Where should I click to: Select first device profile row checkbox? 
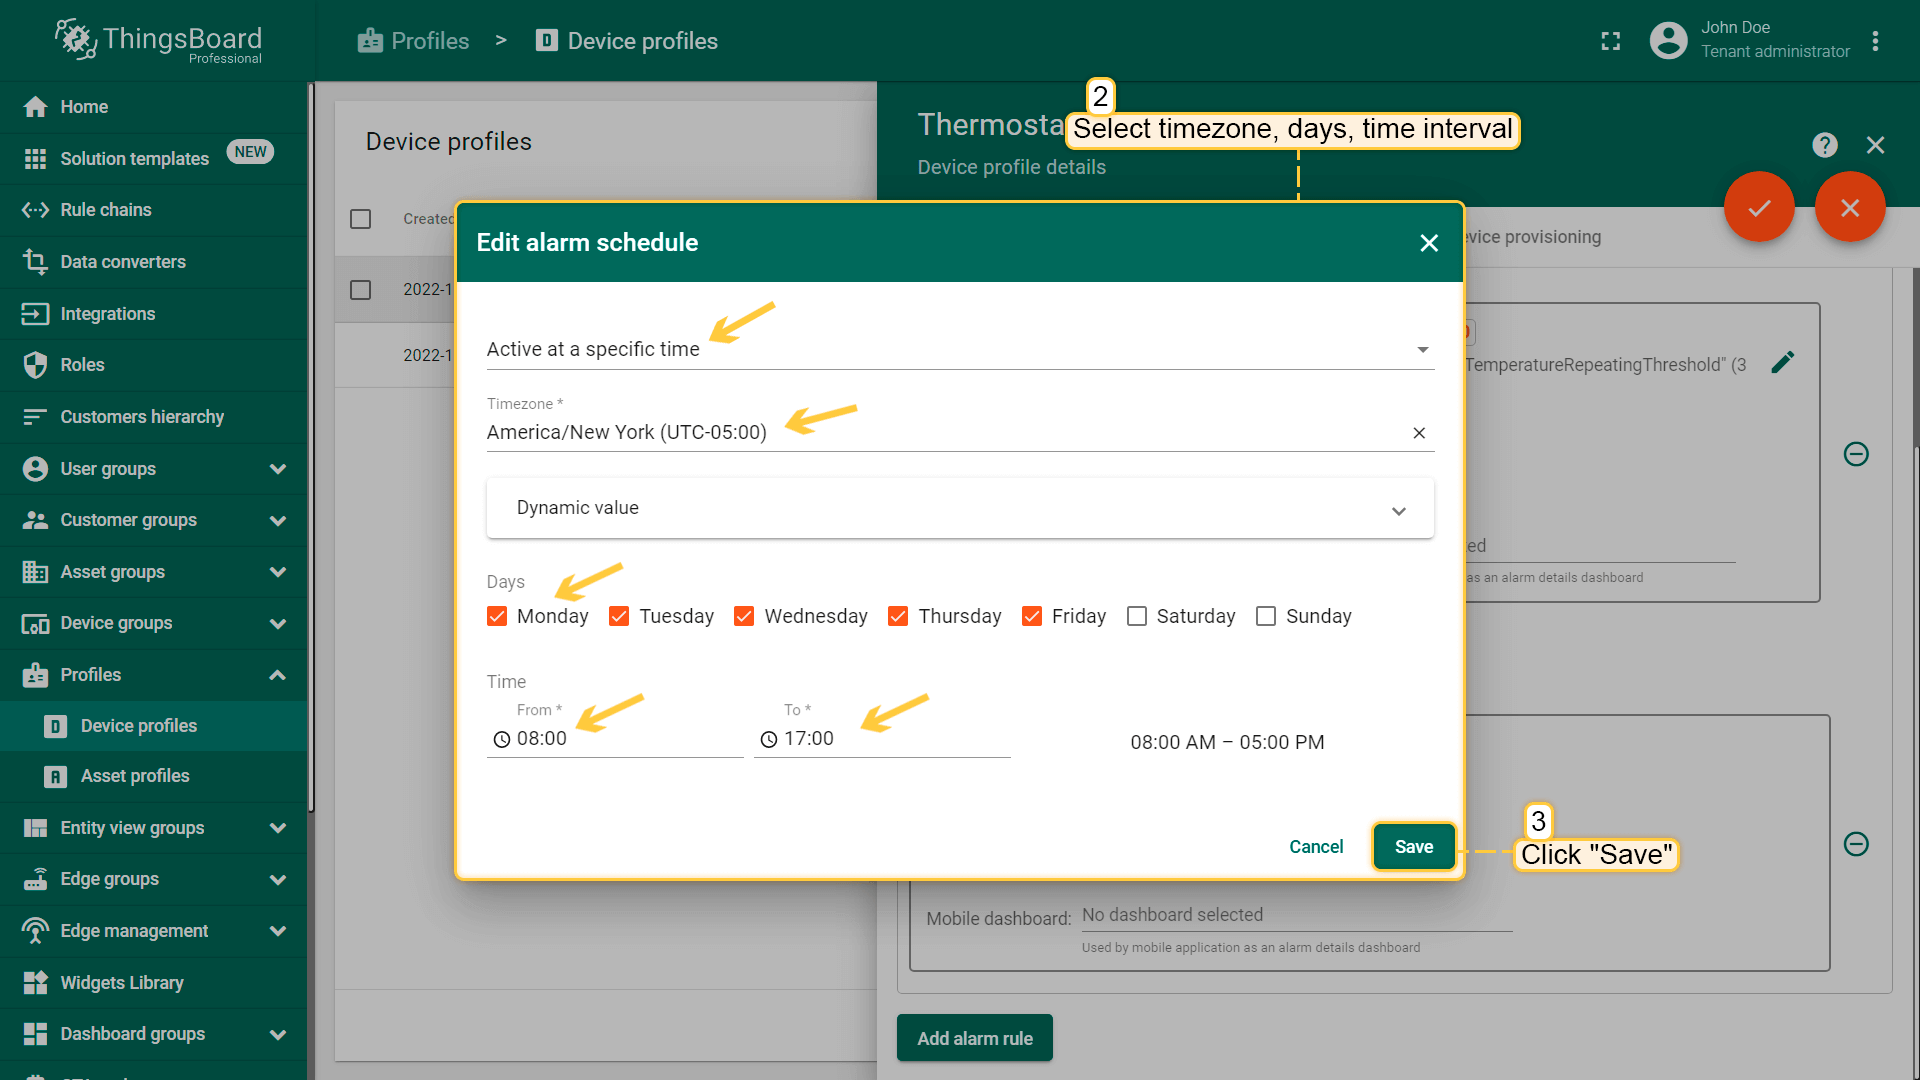361,290
